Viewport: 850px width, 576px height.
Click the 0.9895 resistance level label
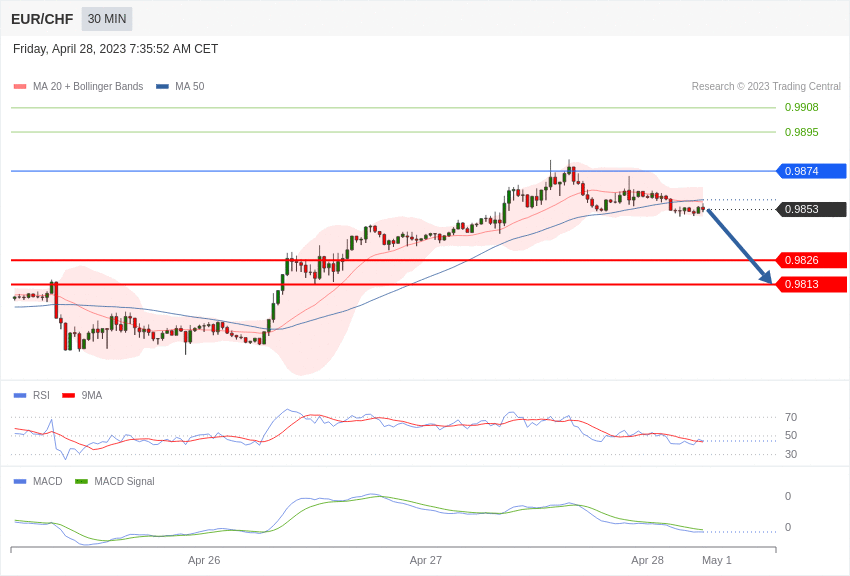pos(801,132)
